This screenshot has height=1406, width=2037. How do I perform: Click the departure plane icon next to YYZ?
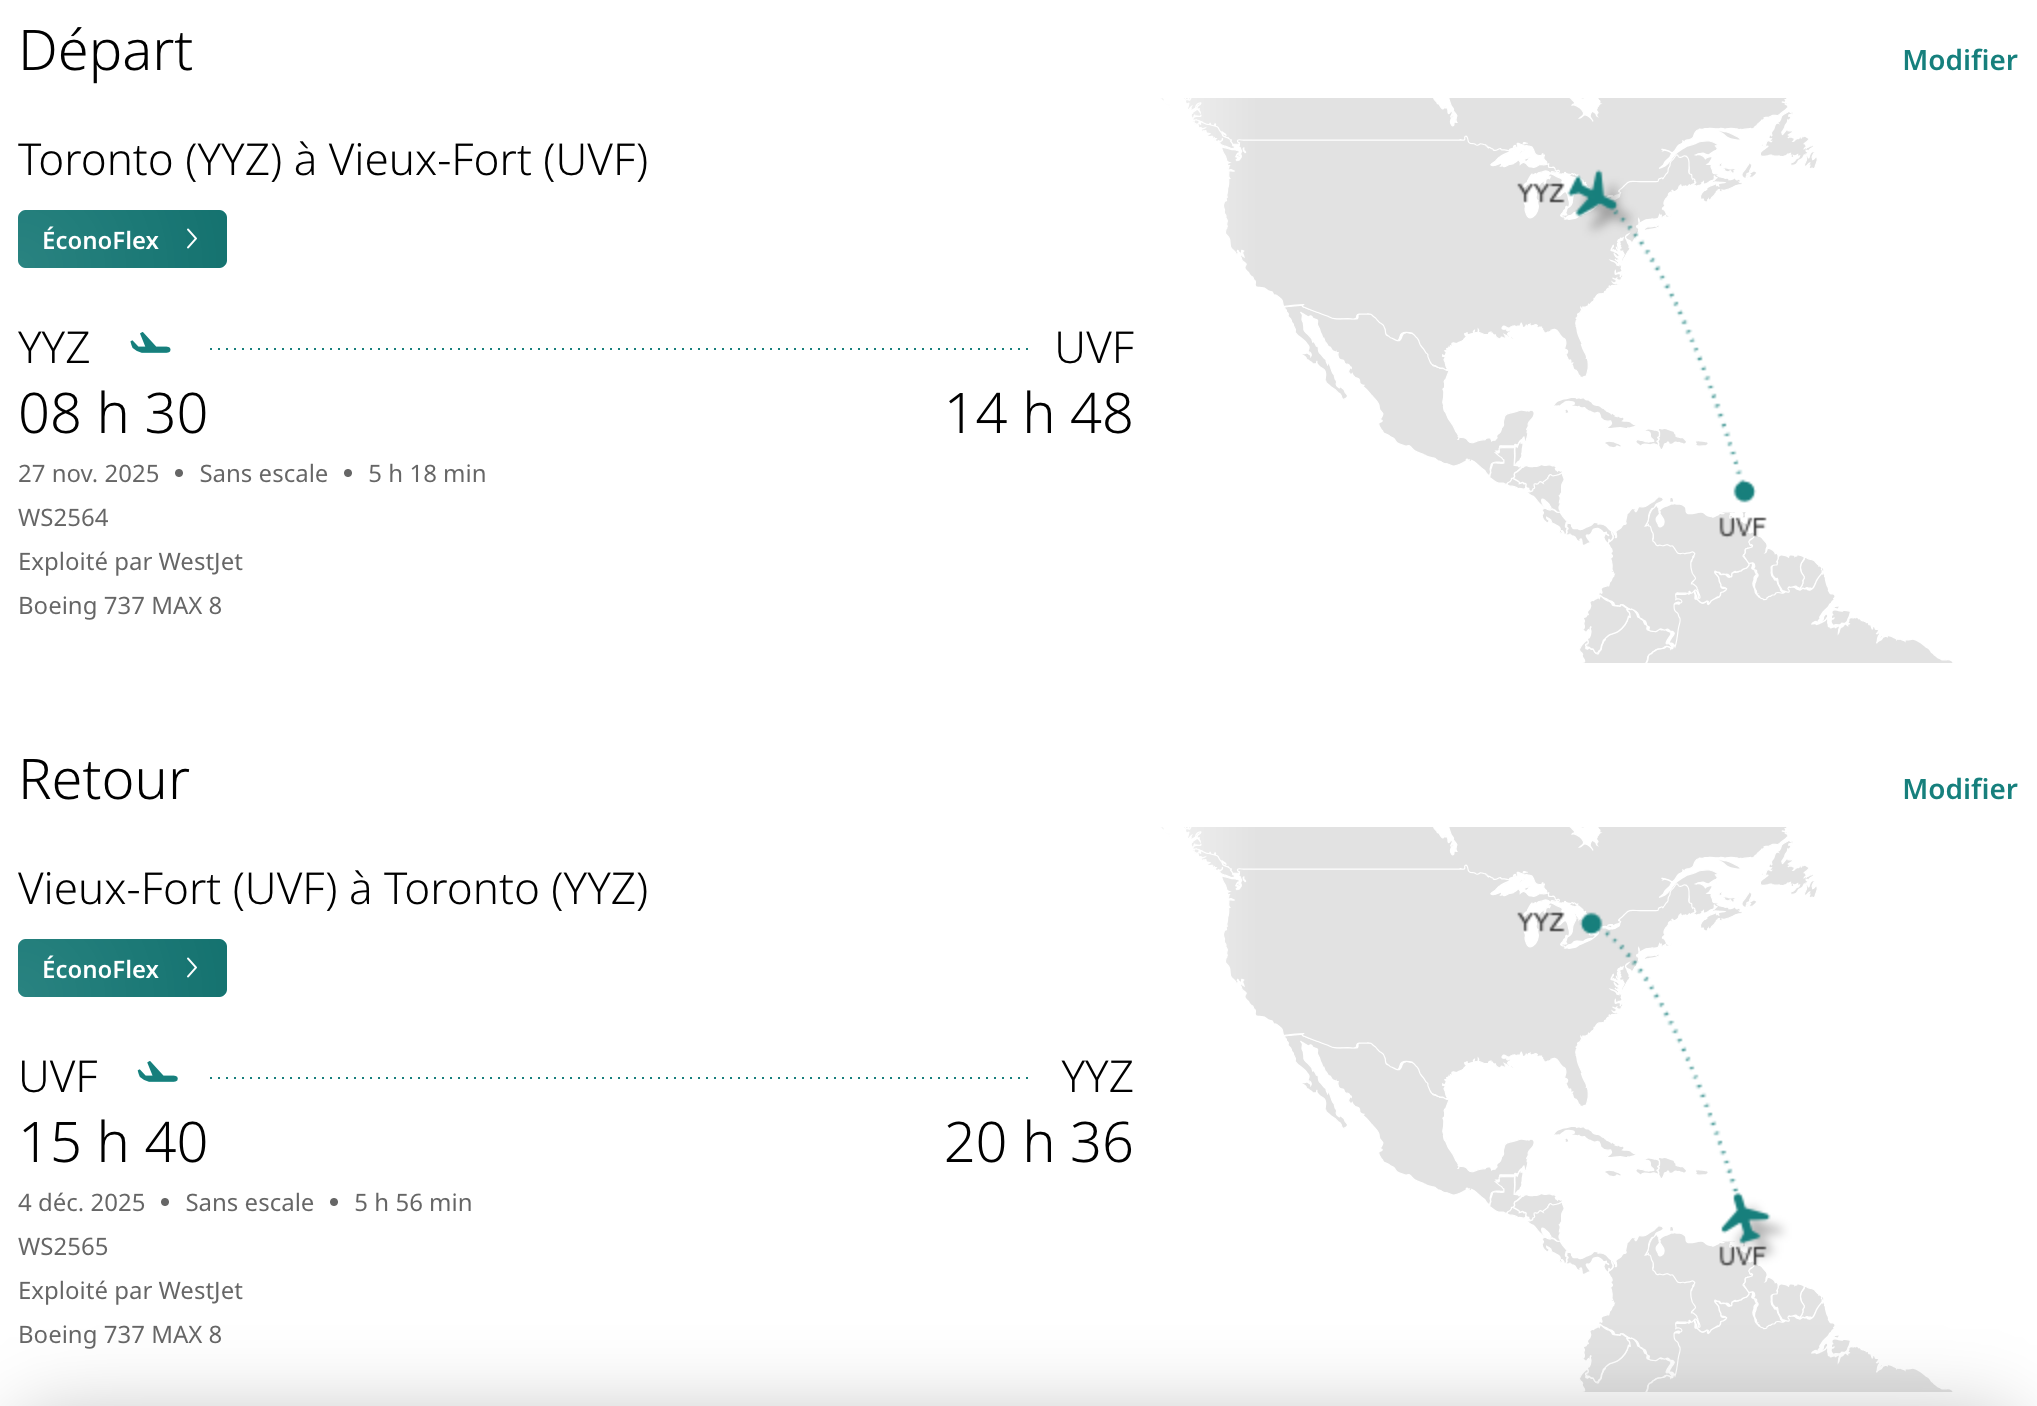(151, 345)
